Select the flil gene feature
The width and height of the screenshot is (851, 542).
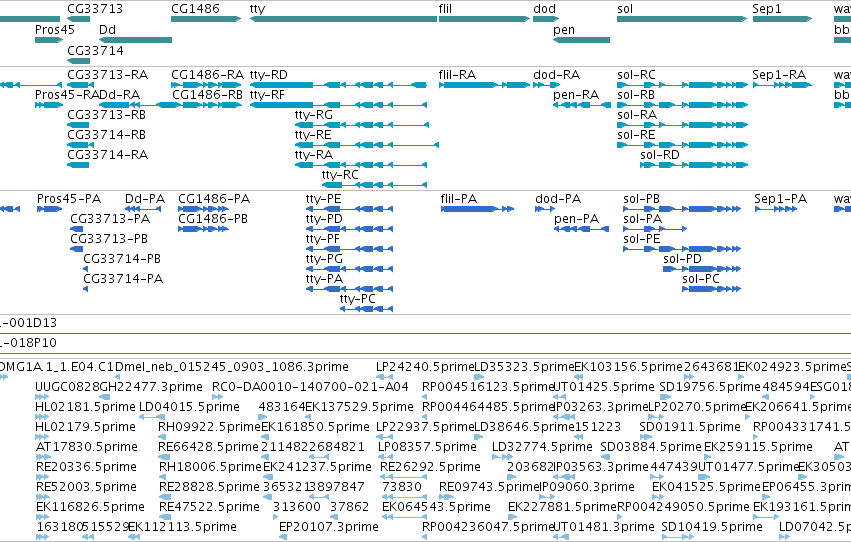pos(484,19)
